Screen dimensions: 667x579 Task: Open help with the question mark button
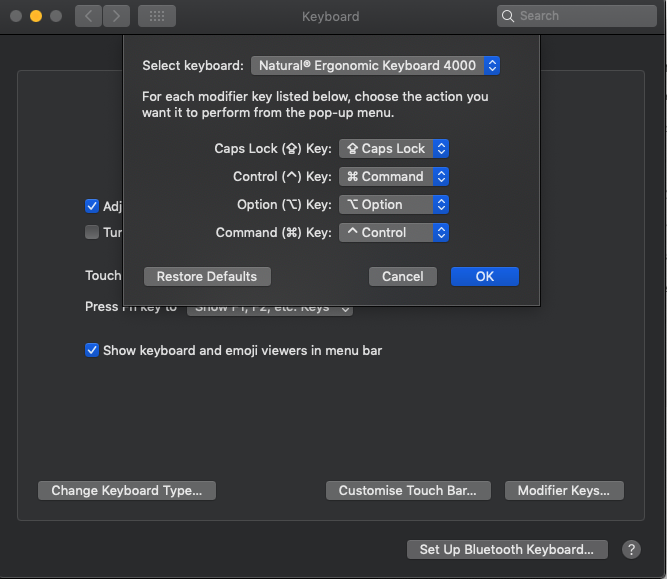tap(631, 549)
